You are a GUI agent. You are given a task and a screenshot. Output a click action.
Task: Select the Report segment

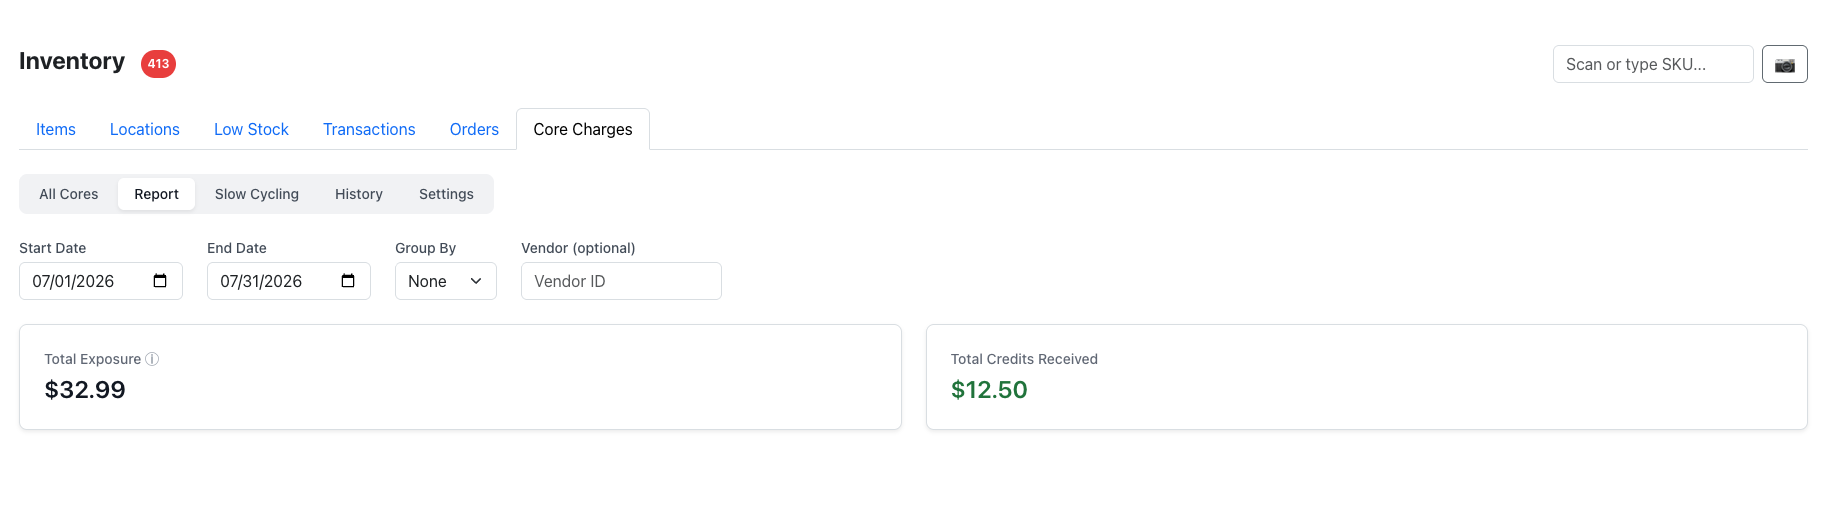point(156,194)
